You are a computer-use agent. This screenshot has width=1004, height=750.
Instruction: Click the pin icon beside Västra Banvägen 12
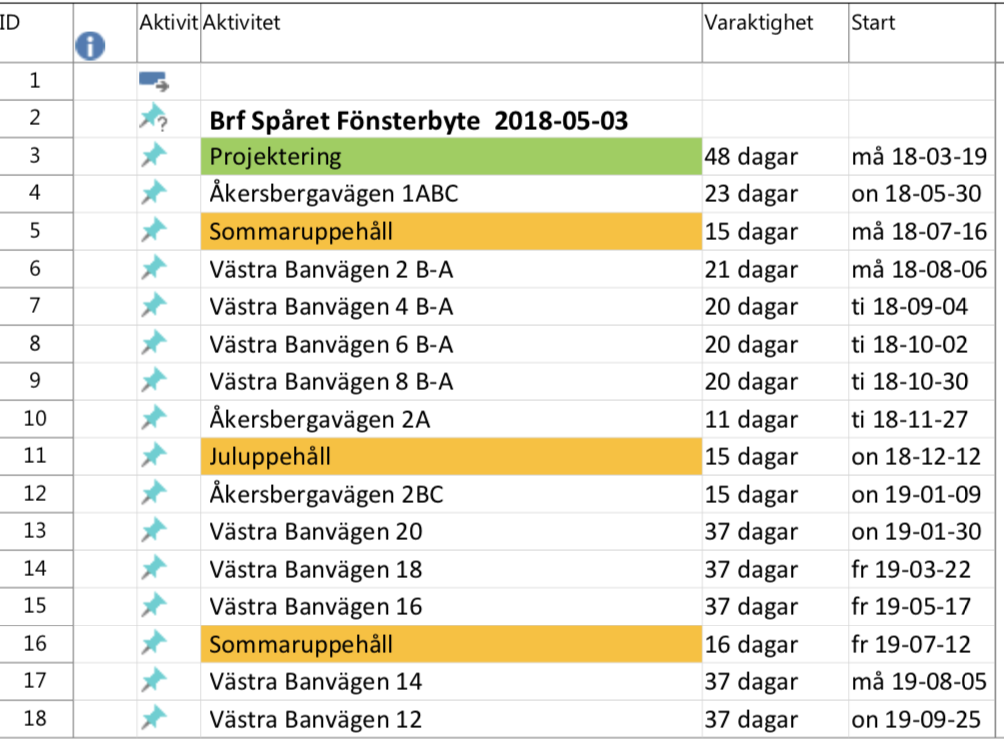(x=153, y=718)
